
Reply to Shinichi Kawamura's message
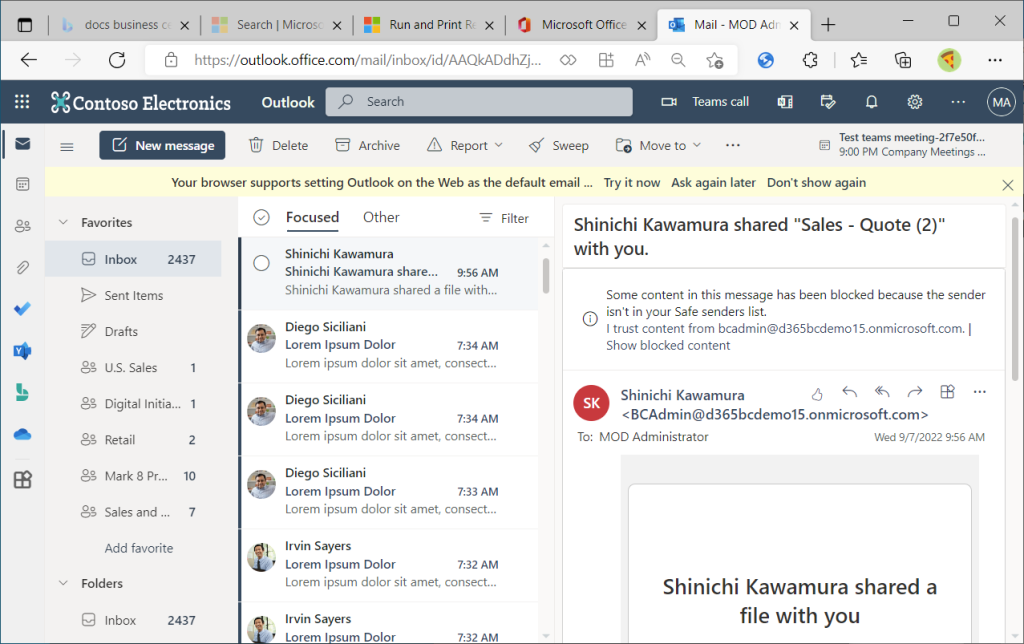click(850, 392)
